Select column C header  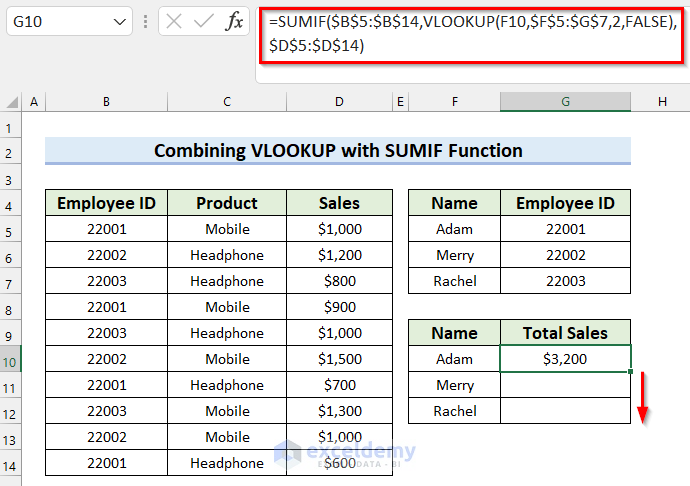(x=227, y=102)
